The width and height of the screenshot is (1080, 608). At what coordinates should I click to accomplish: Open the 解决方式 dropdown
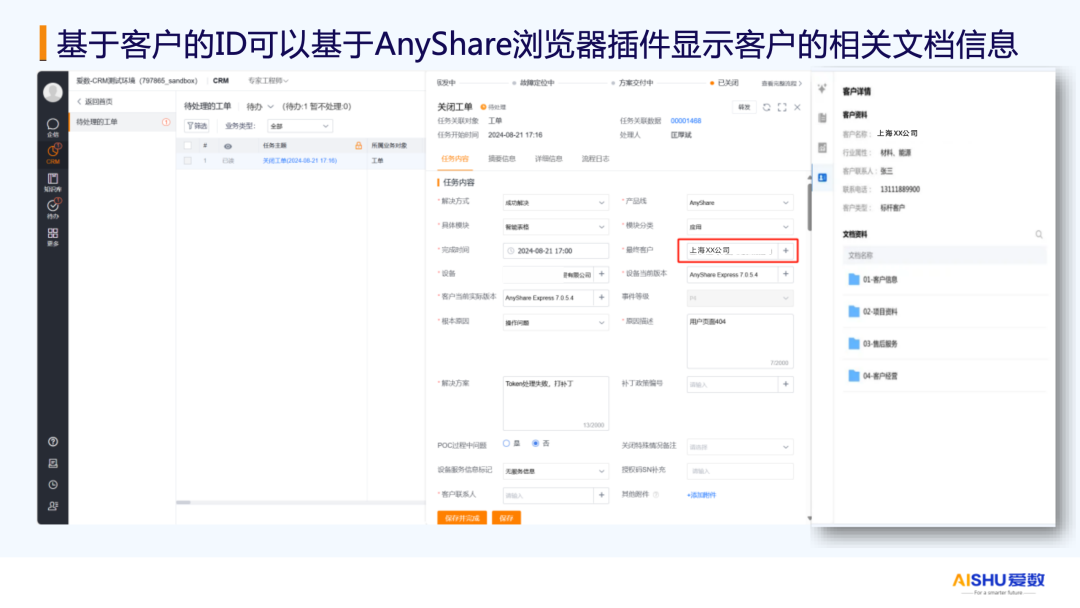tap(555, 202)
